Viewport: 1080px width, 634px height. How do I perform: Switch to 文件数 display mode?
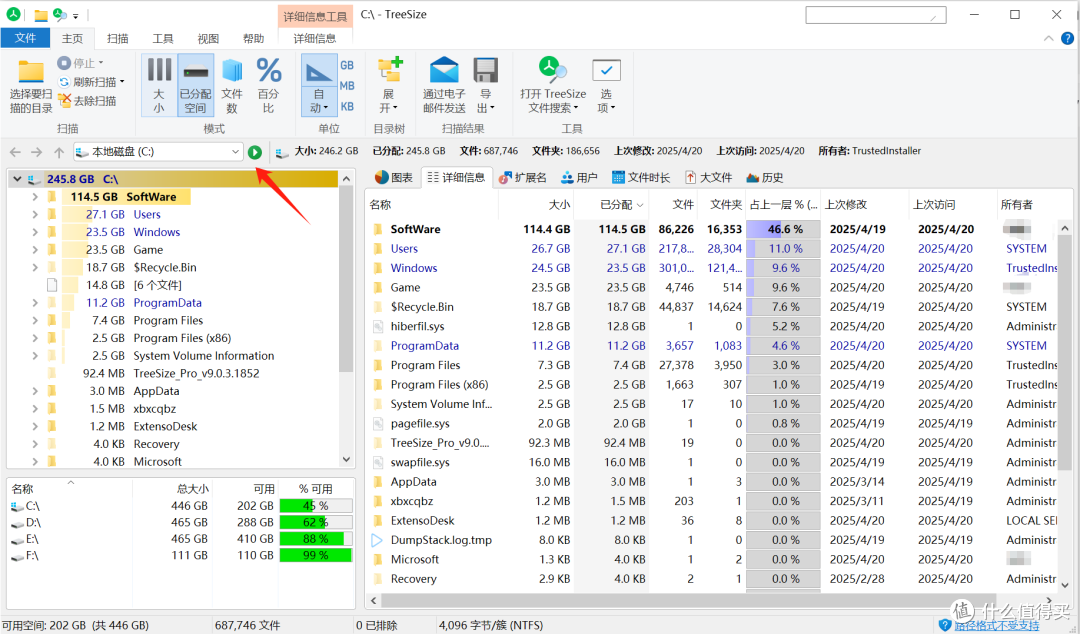(x=232, y=85)
